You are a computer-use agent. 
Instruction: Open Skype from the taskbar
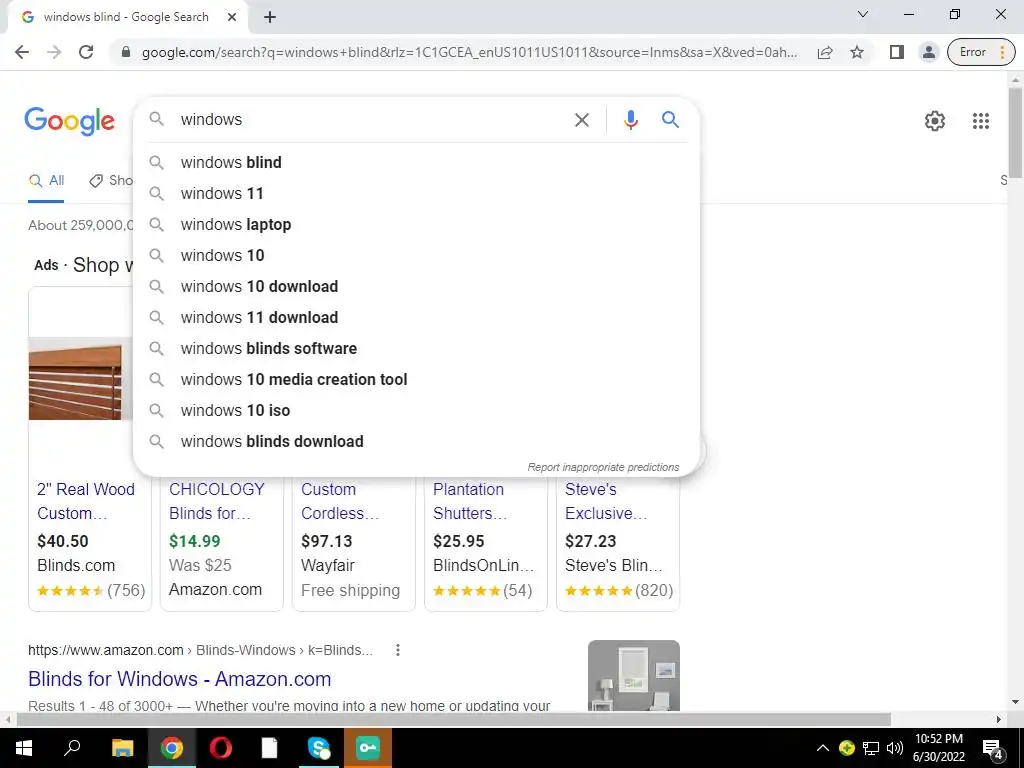319,748
